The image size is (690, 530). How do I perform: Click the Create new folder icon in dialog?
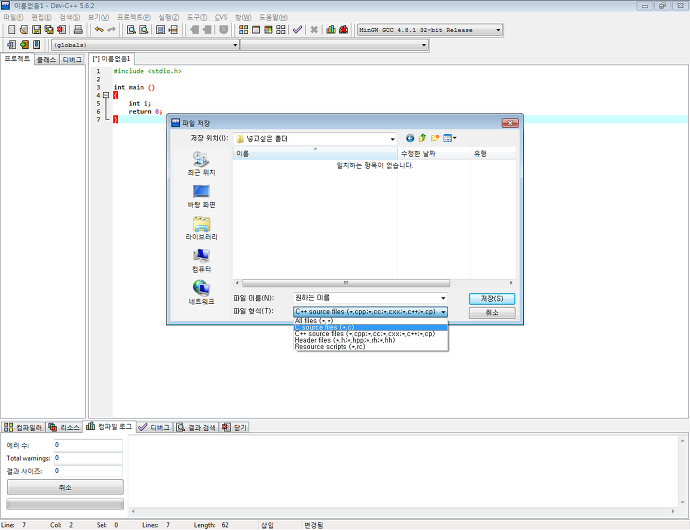pos(435,138)
